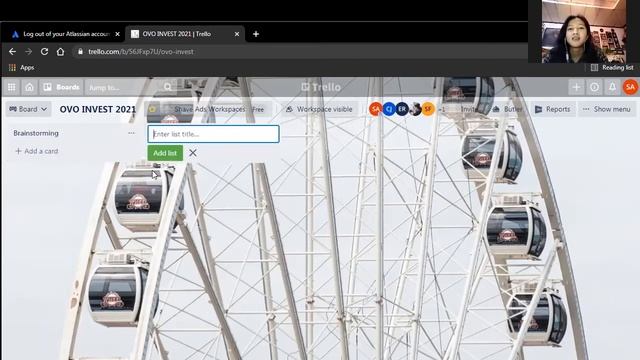Click Show menu
640x360 pixels.
[607, 109]
